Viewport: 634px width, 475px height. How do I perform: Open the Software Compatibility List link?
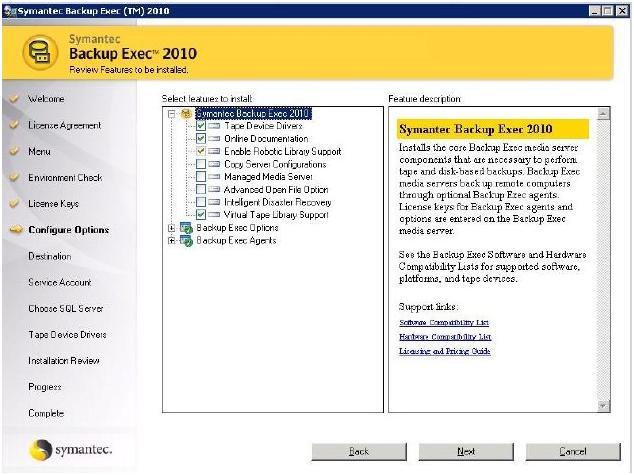coord(444,323)
